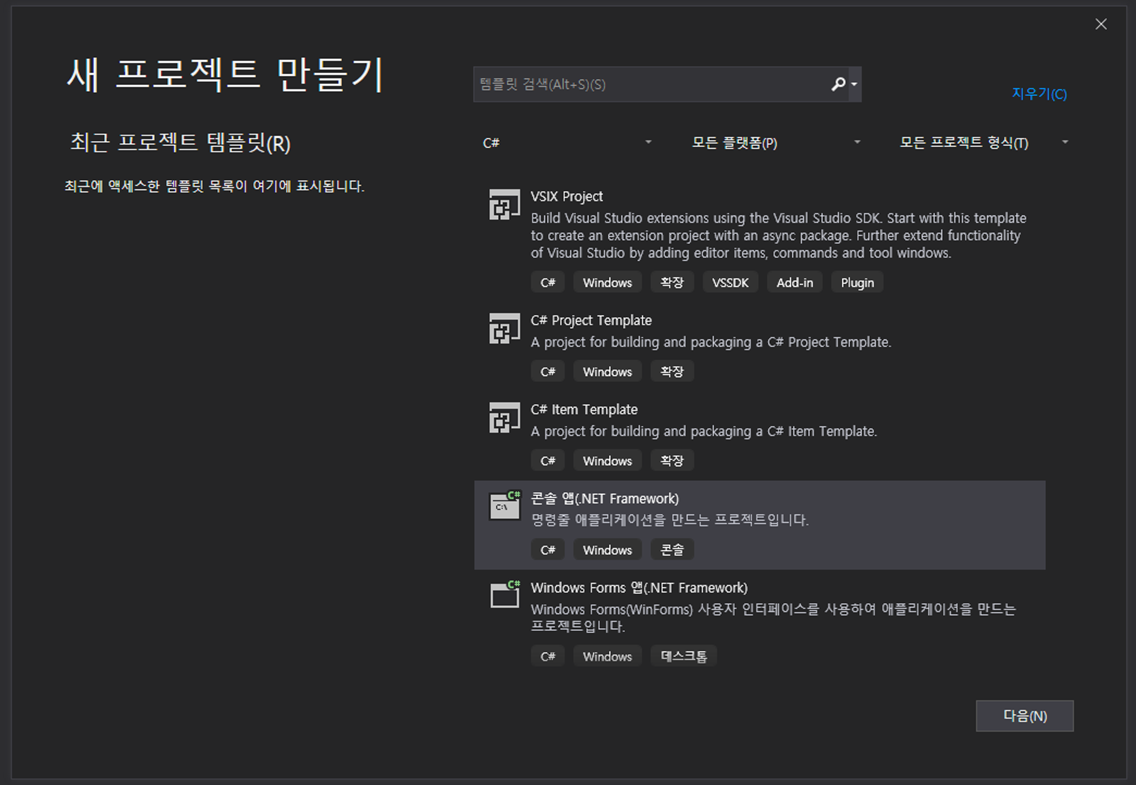
Task: Select the VSIX Project title
Action: (x=567, y=196)
